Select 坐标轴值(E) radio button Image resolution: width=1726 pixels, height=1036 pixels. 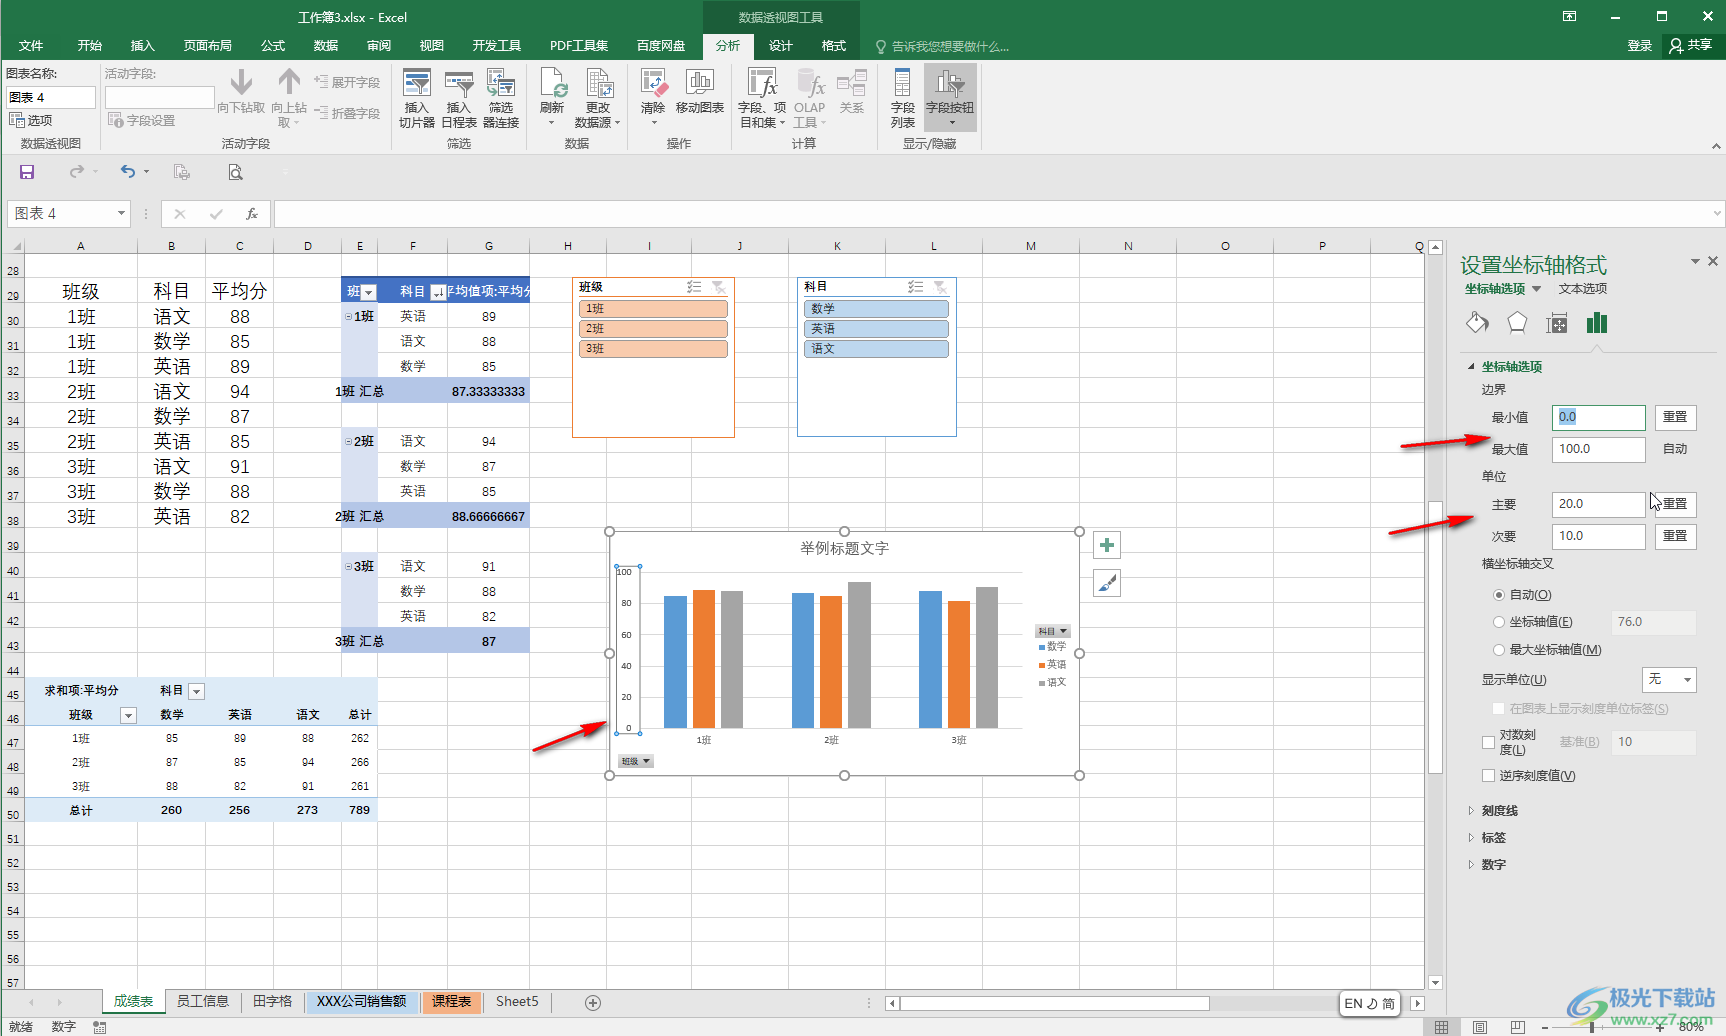(1499, 622)
